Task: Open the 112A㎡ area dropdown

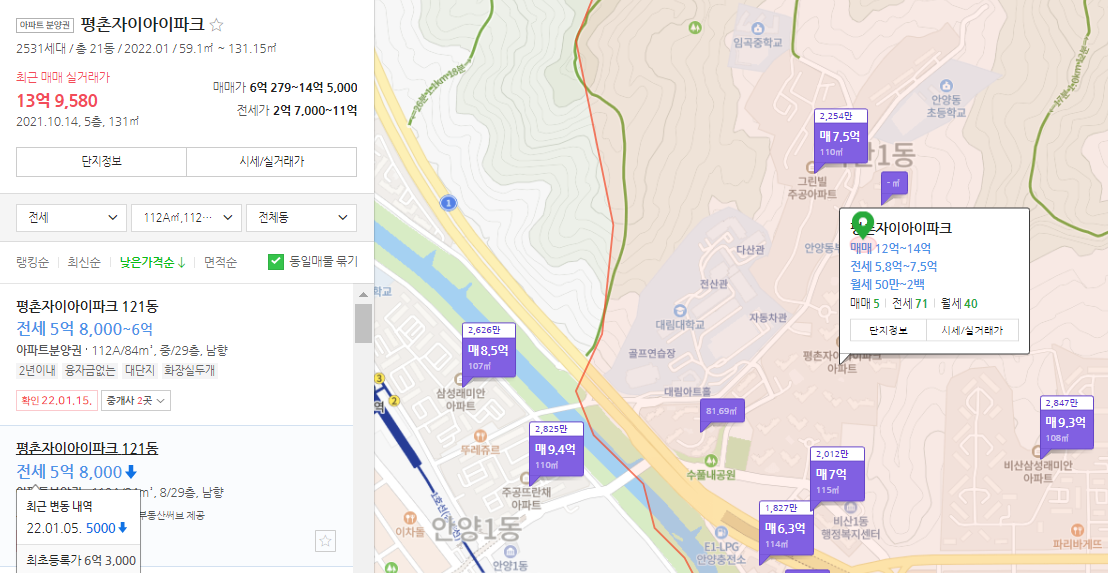Action: tap(187, 218)
